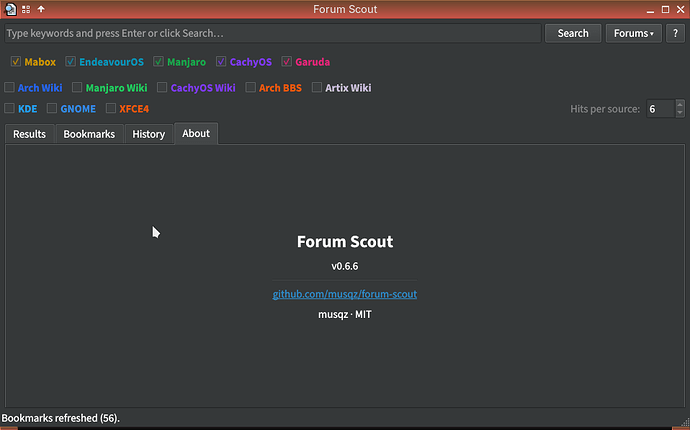Click the 'Bookmarks refreshed (56).' status message
Viewport: 690px width, 430px height.
[61, 418]
